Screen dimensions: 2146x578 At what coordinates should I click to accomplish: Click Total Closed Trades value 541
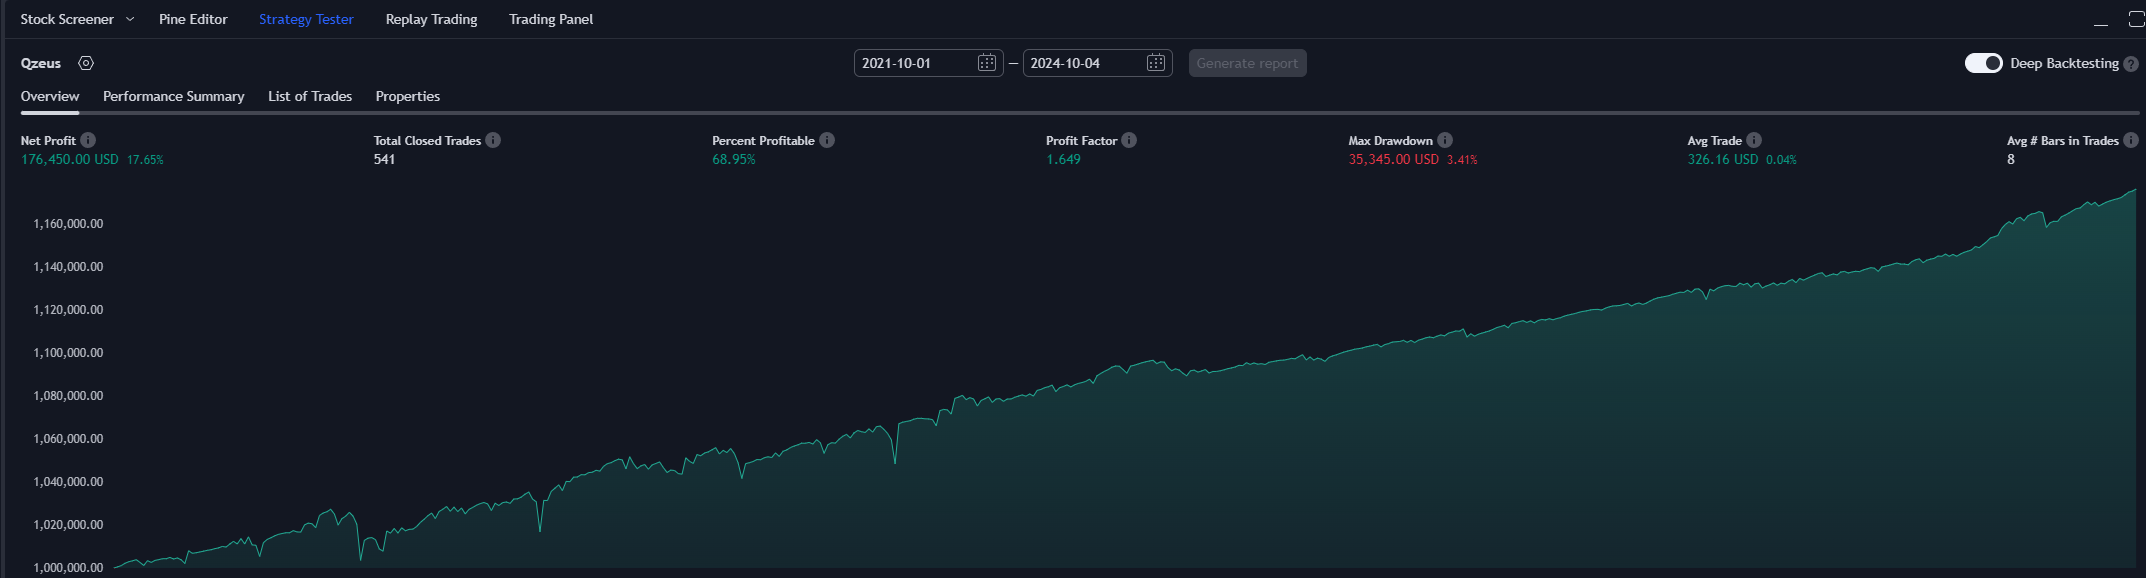384,159
